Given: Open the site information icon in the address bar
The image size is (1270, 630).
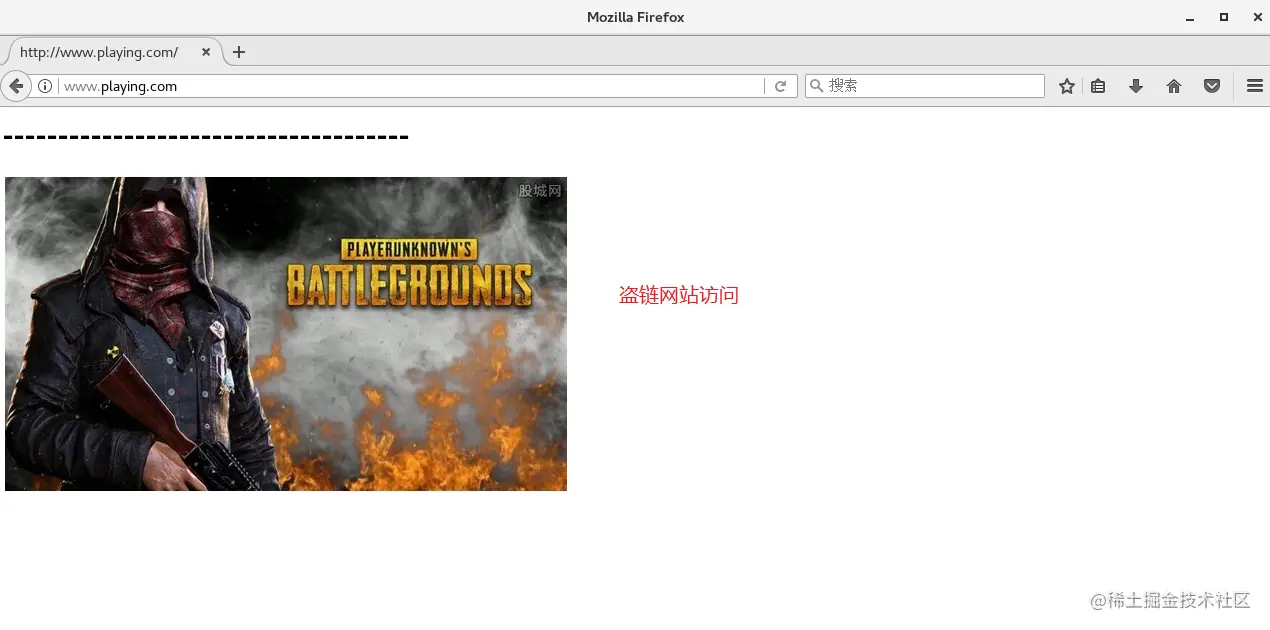Looking at the screenshot, I should 45,86.
